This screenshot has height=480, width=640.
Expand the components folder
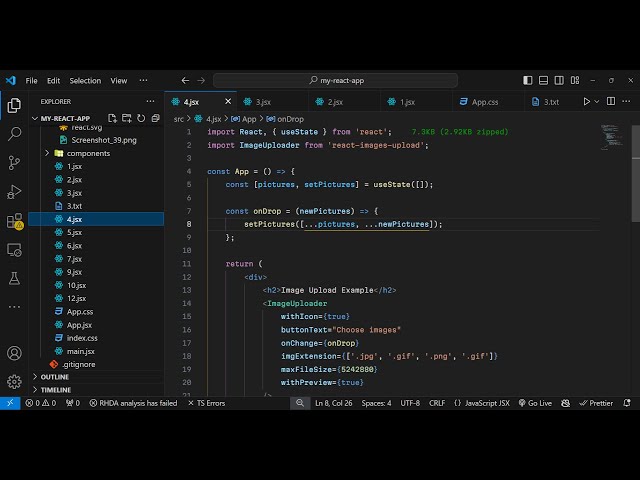point(88,153)
